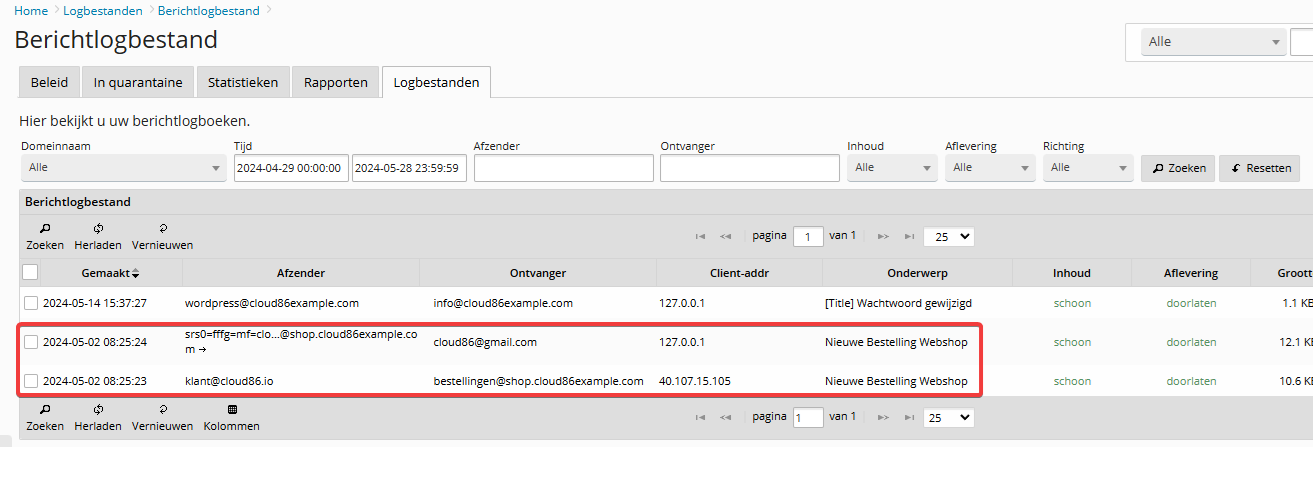The height and width of the screenshot is (500, 1313).
Task: Click the bottom toolbar Zoeken icon
Action: click(45, 409)
